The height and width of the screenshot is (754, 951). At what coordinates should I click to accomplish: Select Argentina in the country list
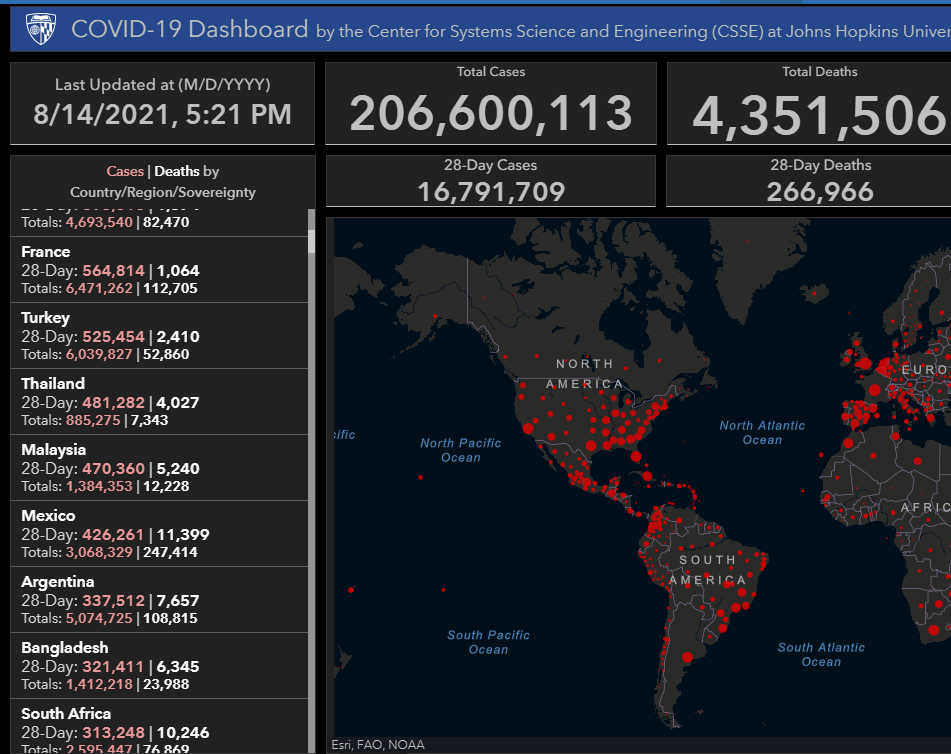pyautogui.click(x=160, y=600)
